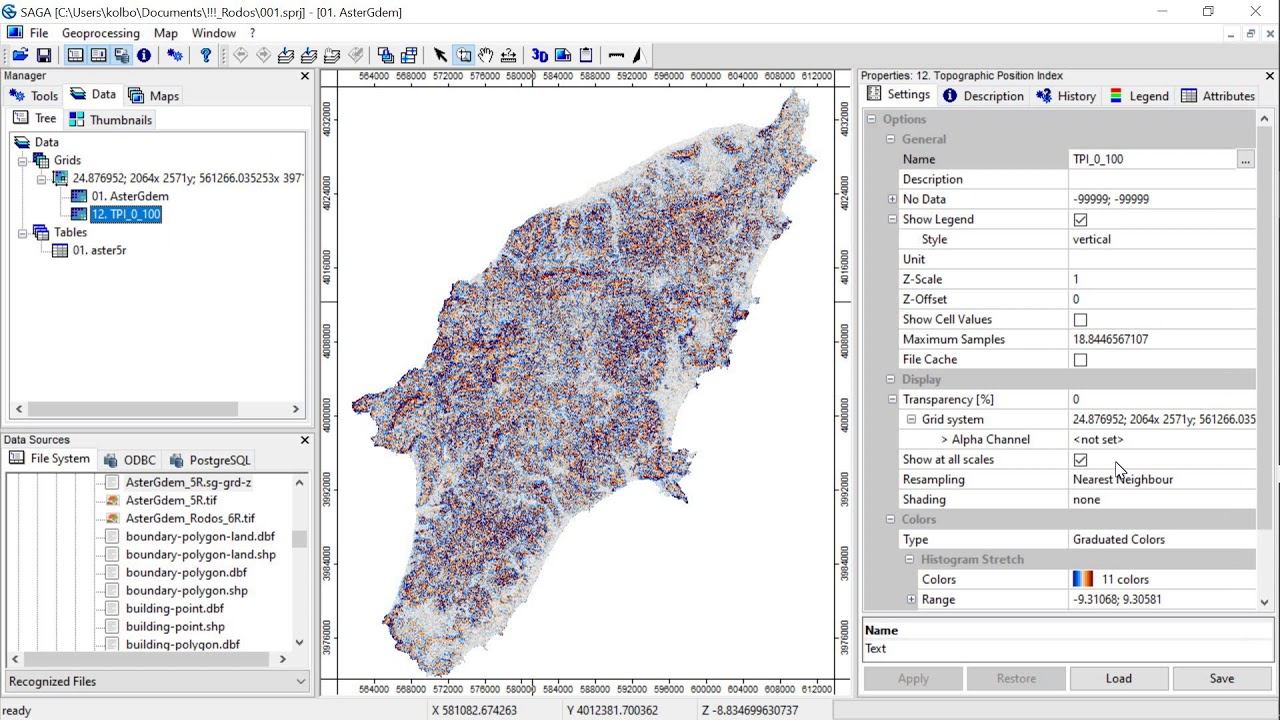Click the Save project toolbar icon
This screenshot has height=720, width=1280.
[44, 55]
